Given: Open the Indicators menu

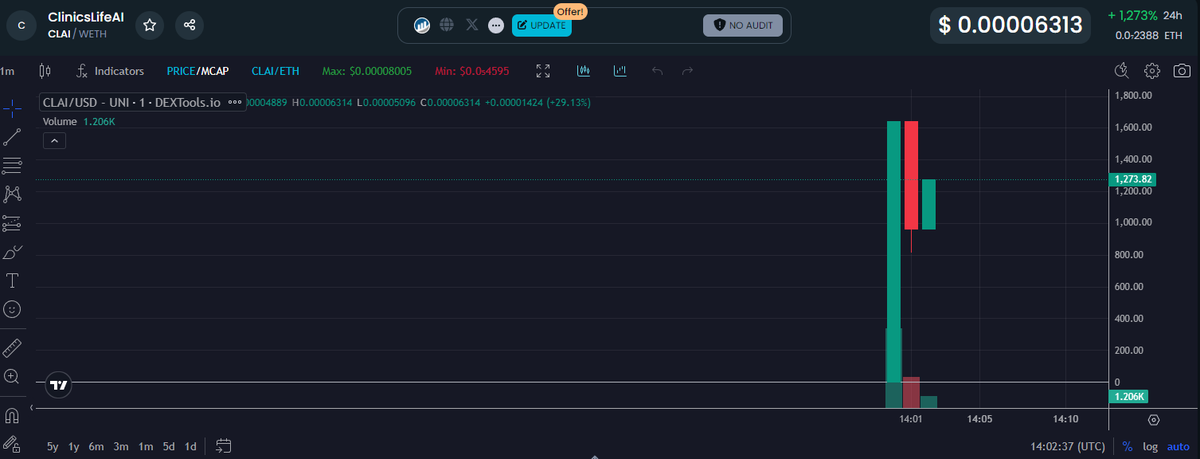Looking at the screenshot, I should click(110, 71).
